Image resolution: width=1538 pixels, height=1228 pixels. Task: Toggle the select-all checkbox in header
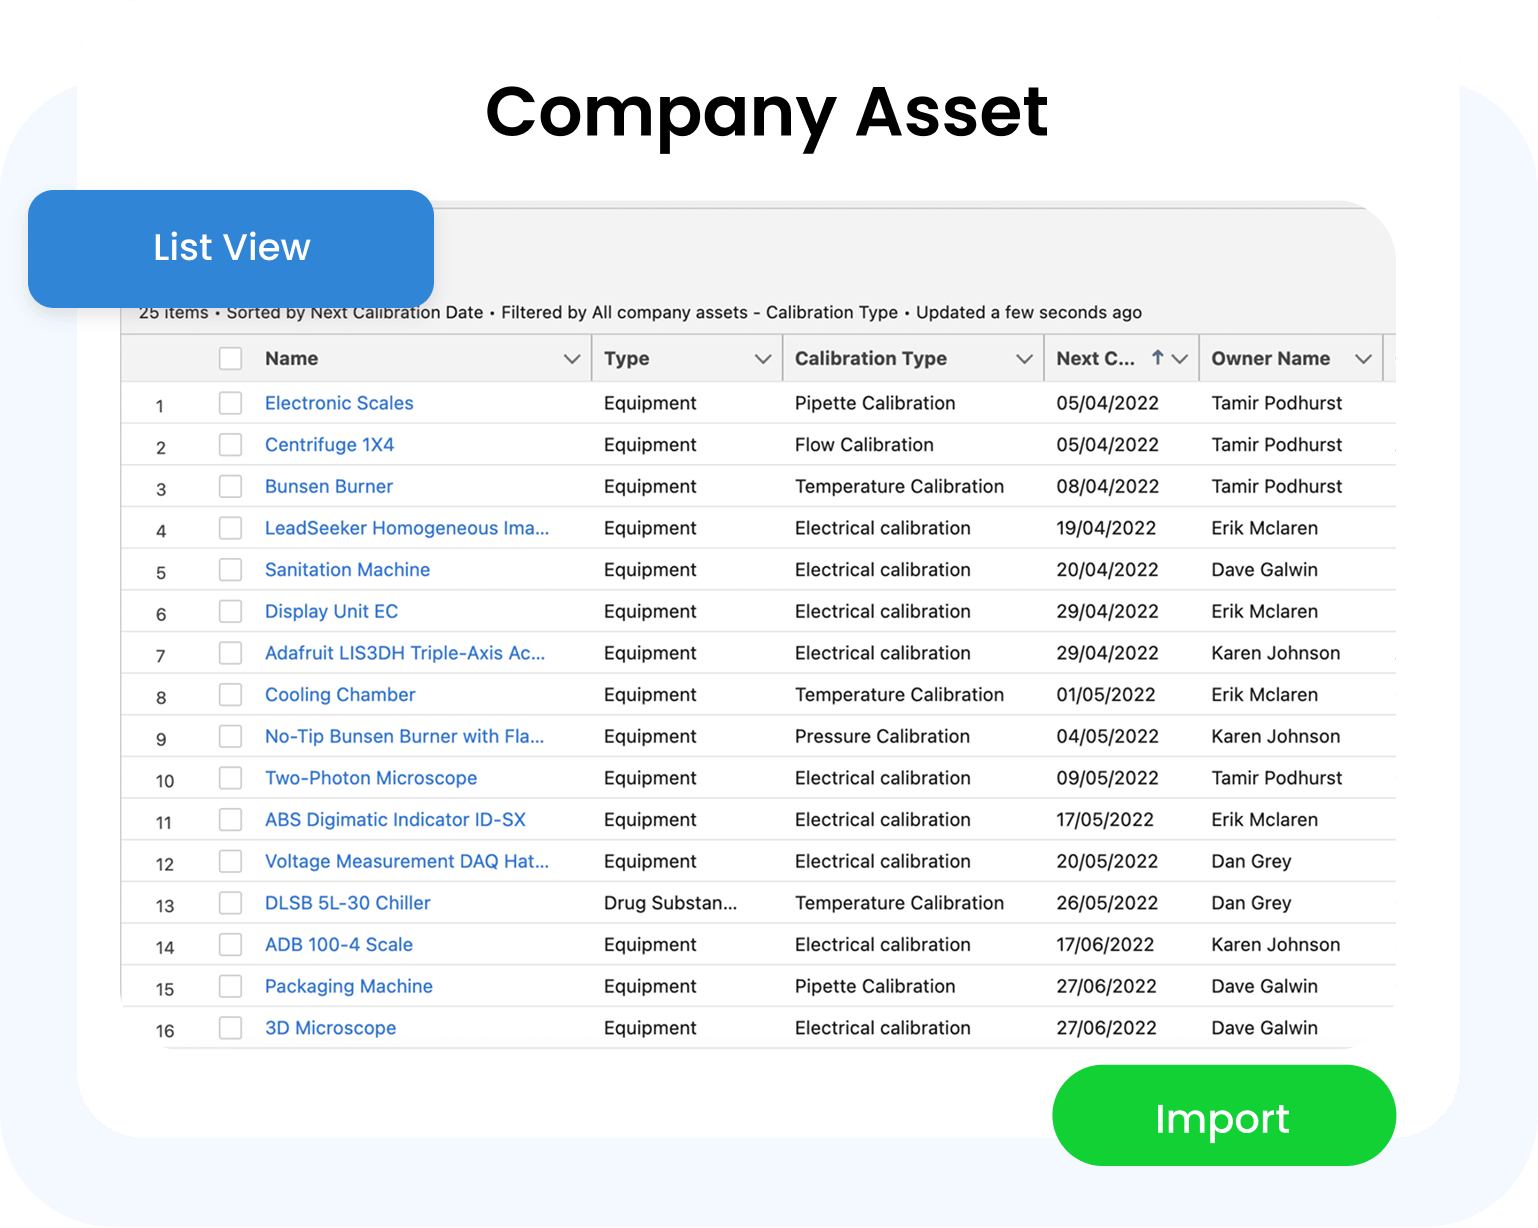231,359
